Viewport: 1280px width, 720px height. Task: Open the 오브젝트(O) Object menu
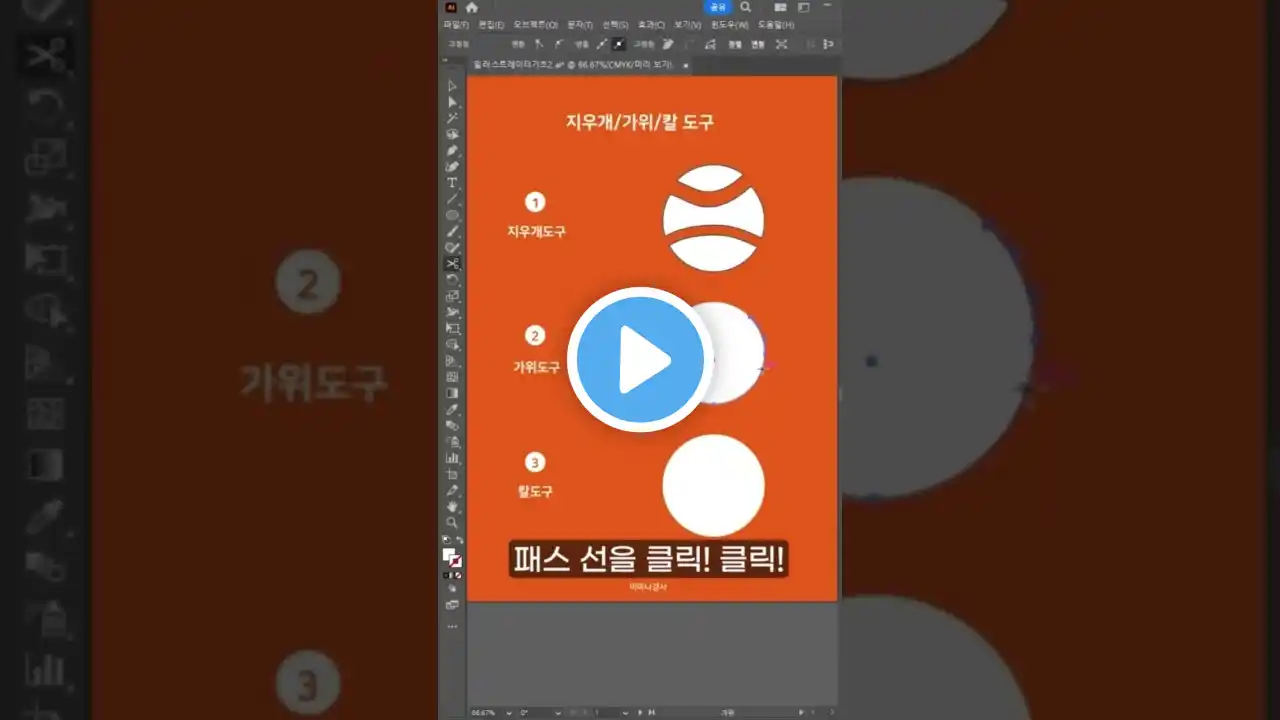535,25
